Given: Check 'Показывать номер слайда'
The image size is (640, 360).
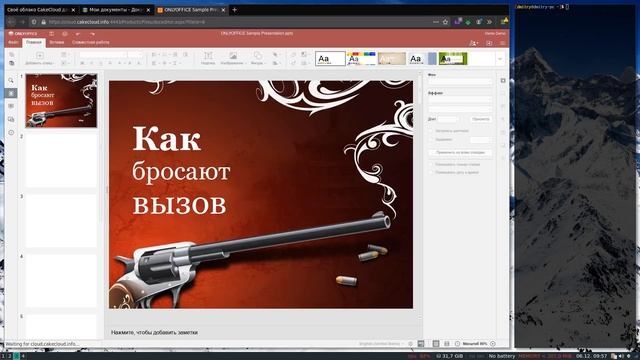Looking at the screenshot, I should coord(431,164).
